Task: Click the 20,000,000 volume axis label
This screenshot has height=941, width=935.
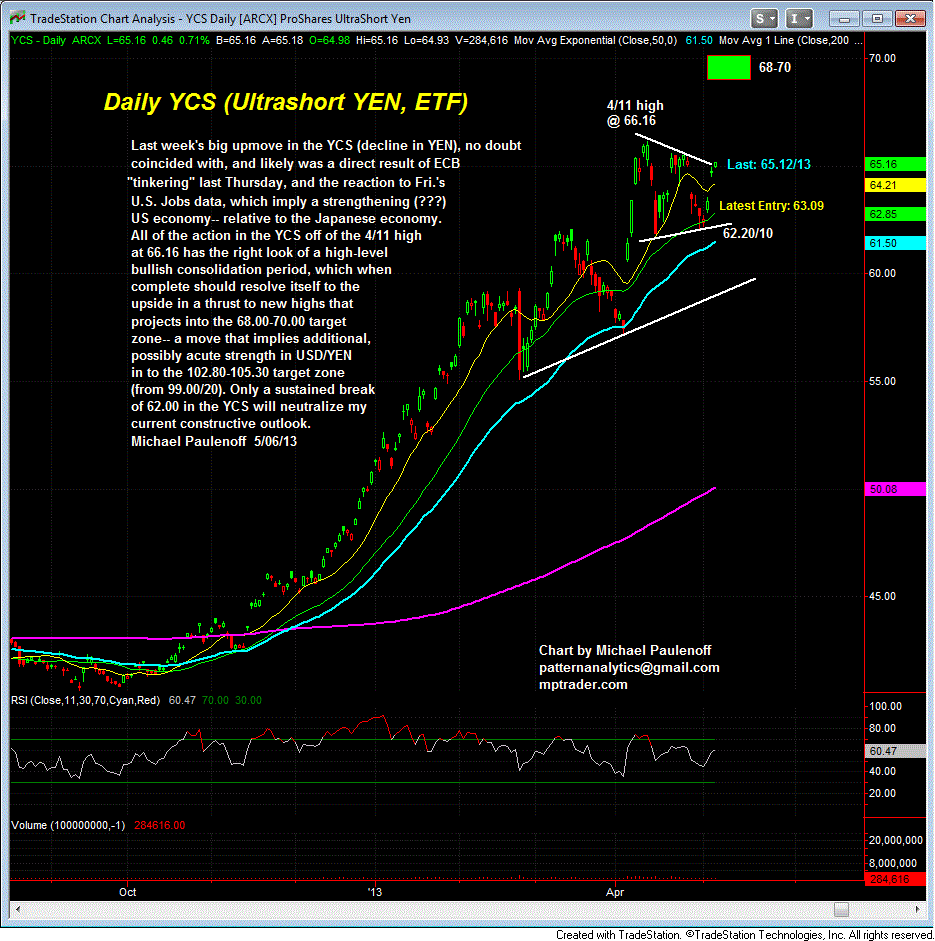Action: pyautogui.click(x=895, y=840)
